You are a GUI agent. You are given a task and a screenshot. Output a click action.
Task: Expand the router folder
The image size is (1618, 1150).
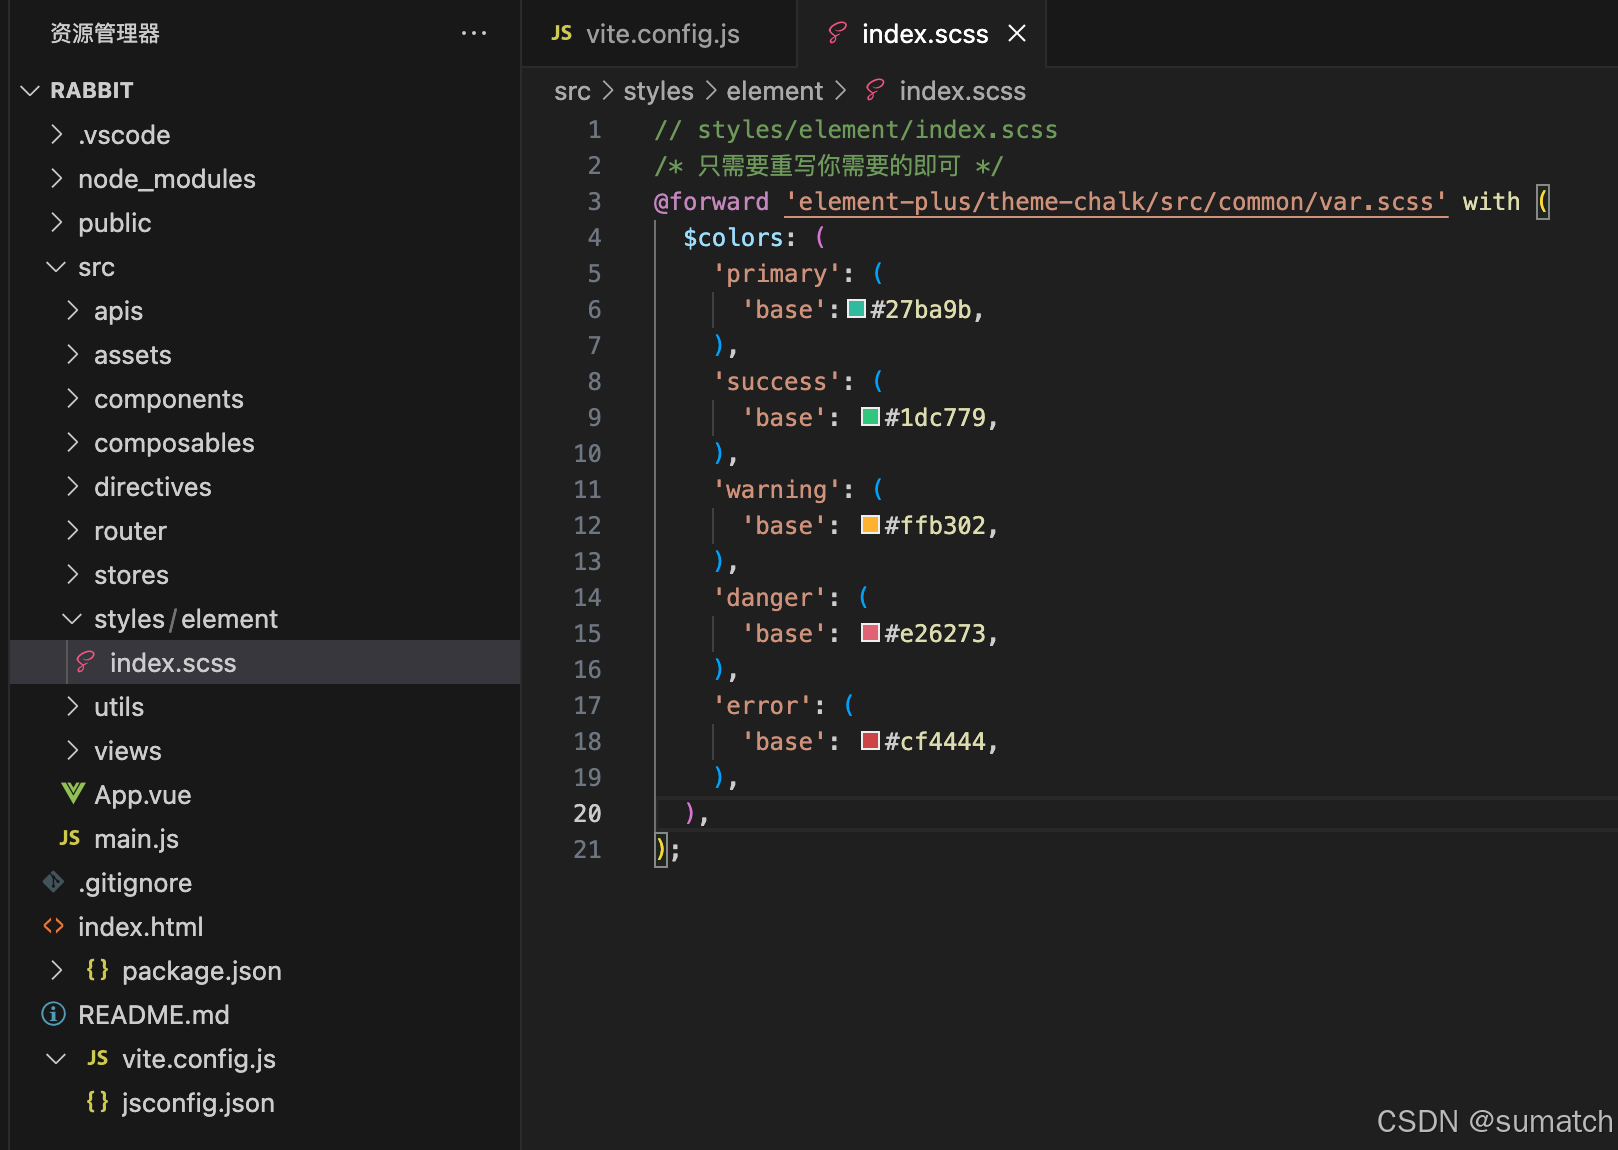coord(72,530)
